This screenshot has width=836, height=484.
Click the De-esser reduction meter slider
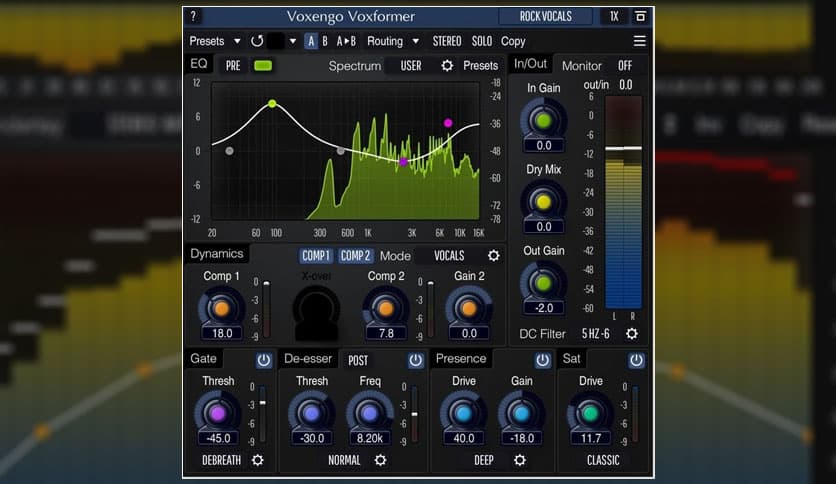pos(414,414)
